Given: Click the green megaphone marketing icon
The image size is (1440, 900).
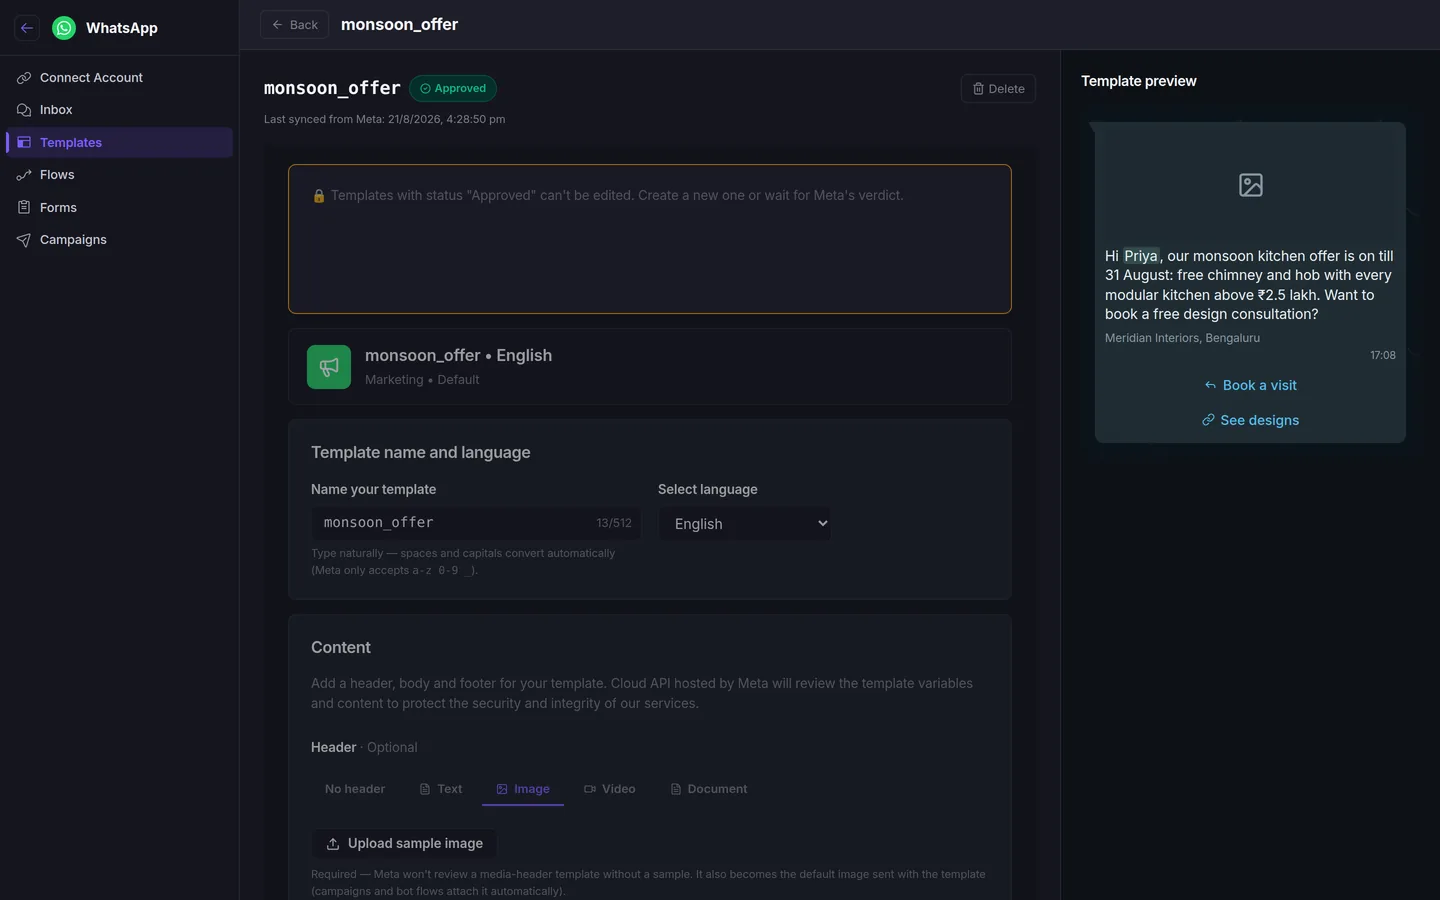Looking at the screenshot, I should pyautogui.click(x=329, y=367).
